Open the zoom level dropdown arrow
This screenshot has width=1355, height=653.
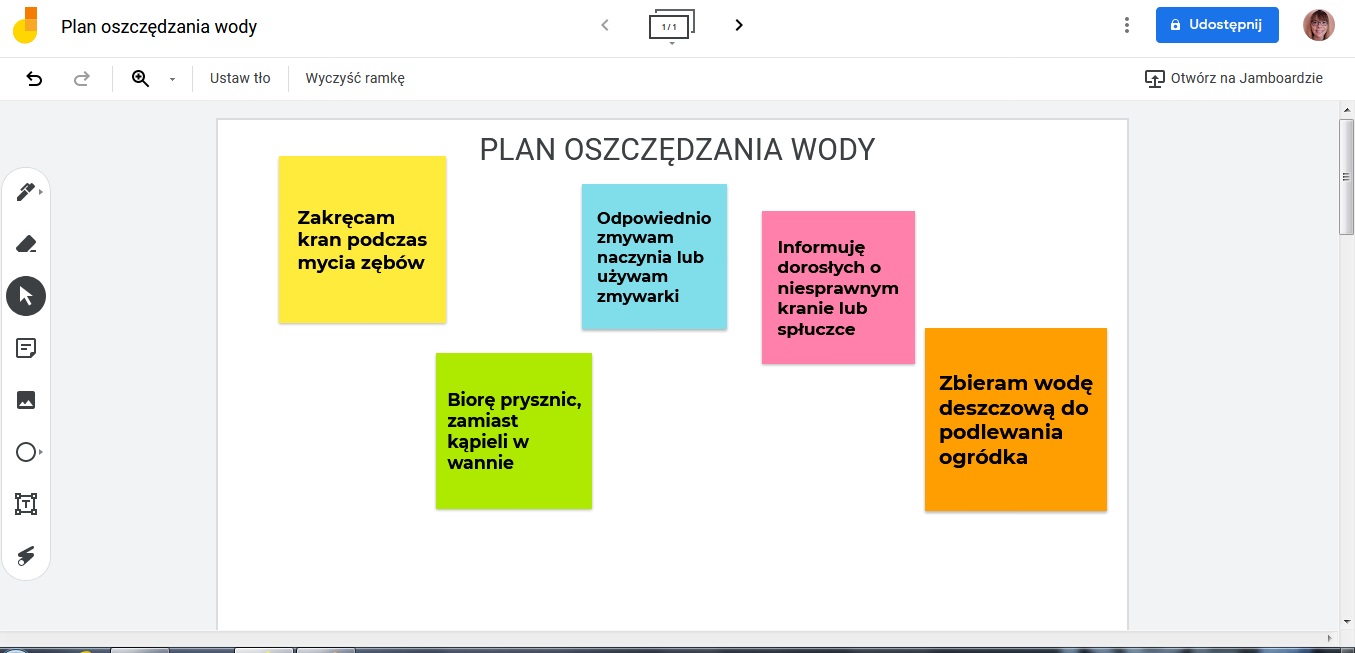172,79
